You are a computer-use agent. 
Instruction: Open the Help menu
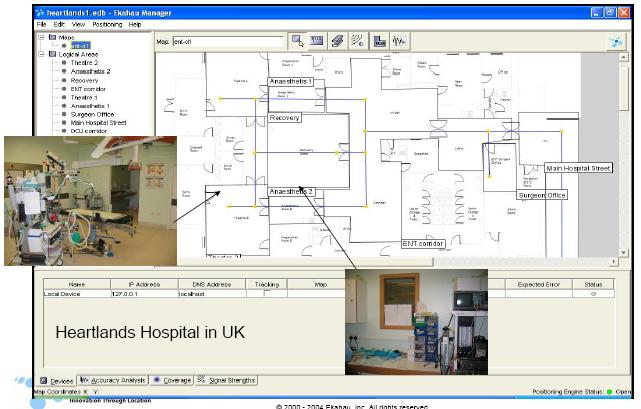[x=135, y=25]
